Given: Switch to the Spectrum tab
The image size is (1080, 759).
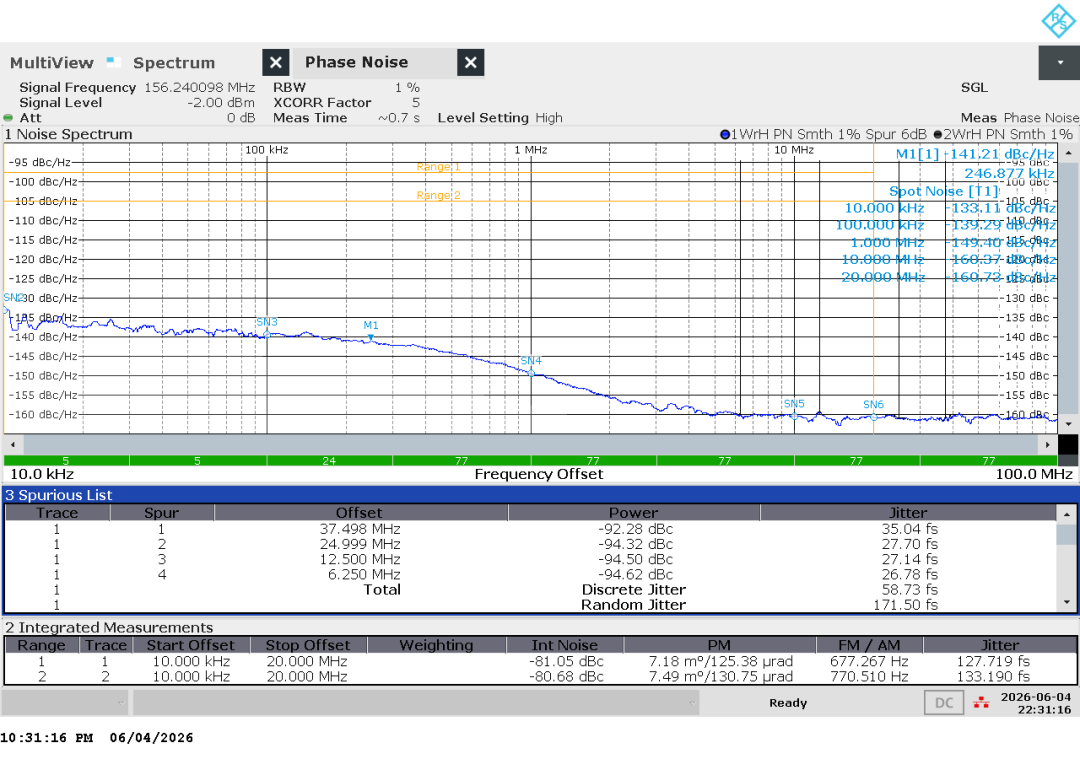Looking at the screenshot, I should [x=174, y=63].
